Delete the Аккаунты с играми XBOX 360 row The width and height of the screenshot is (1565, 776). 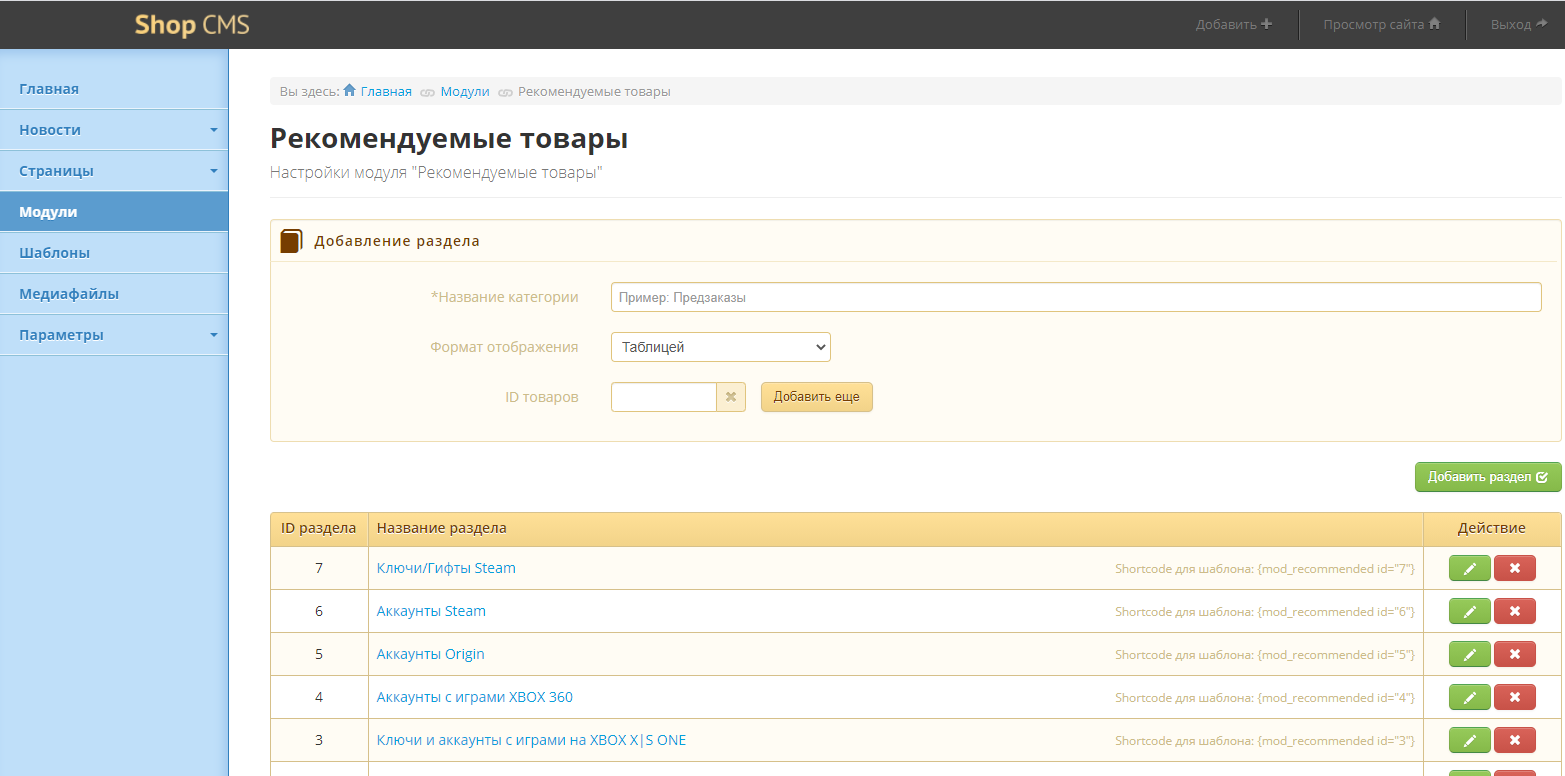(1514, 697)
